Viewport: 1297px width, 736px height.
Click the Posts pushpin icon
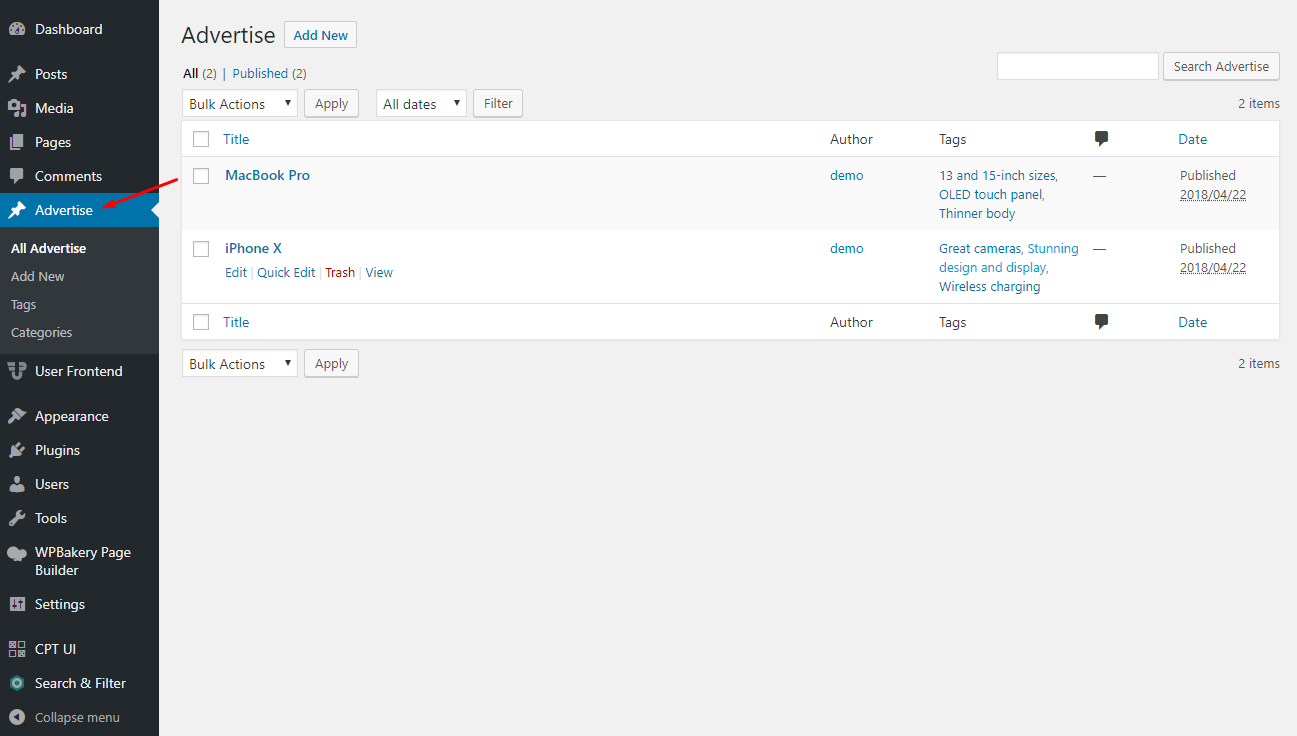tap(17, 74)
